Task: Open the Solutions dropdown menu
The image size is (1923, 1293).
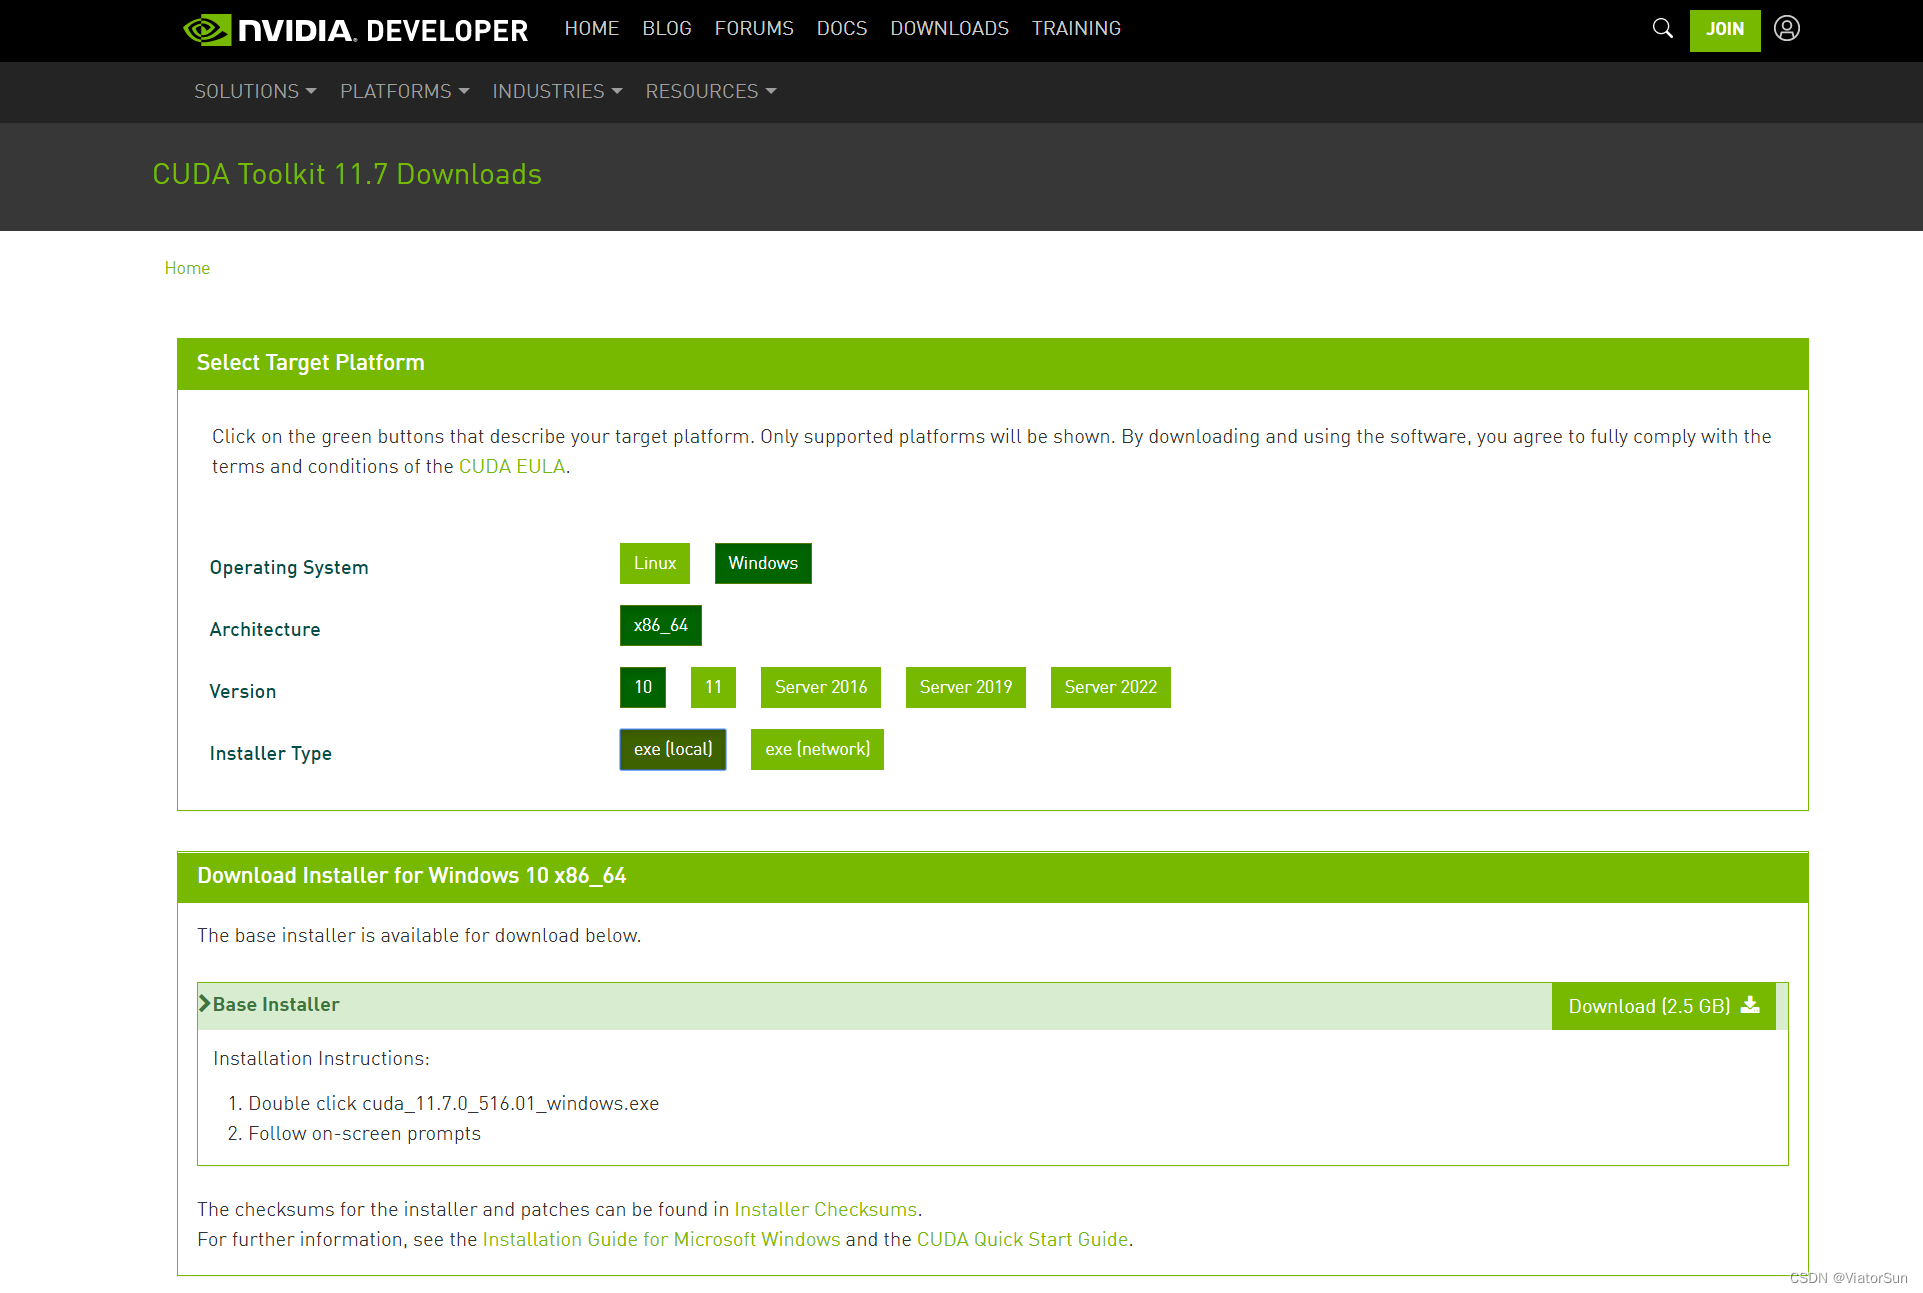Action: [x=255, y=91]
